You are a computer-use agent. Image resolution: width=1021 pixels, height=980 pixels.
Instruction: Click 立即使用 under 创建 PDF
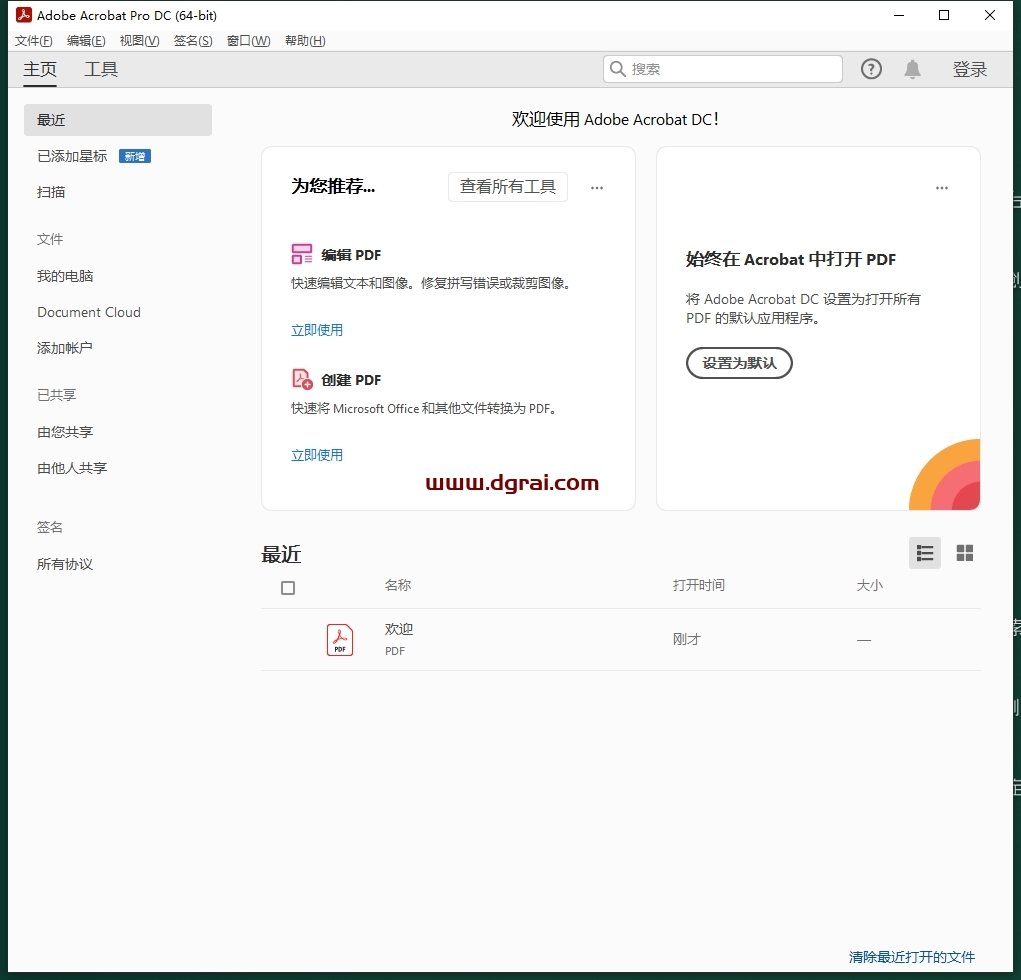point(316,455)
